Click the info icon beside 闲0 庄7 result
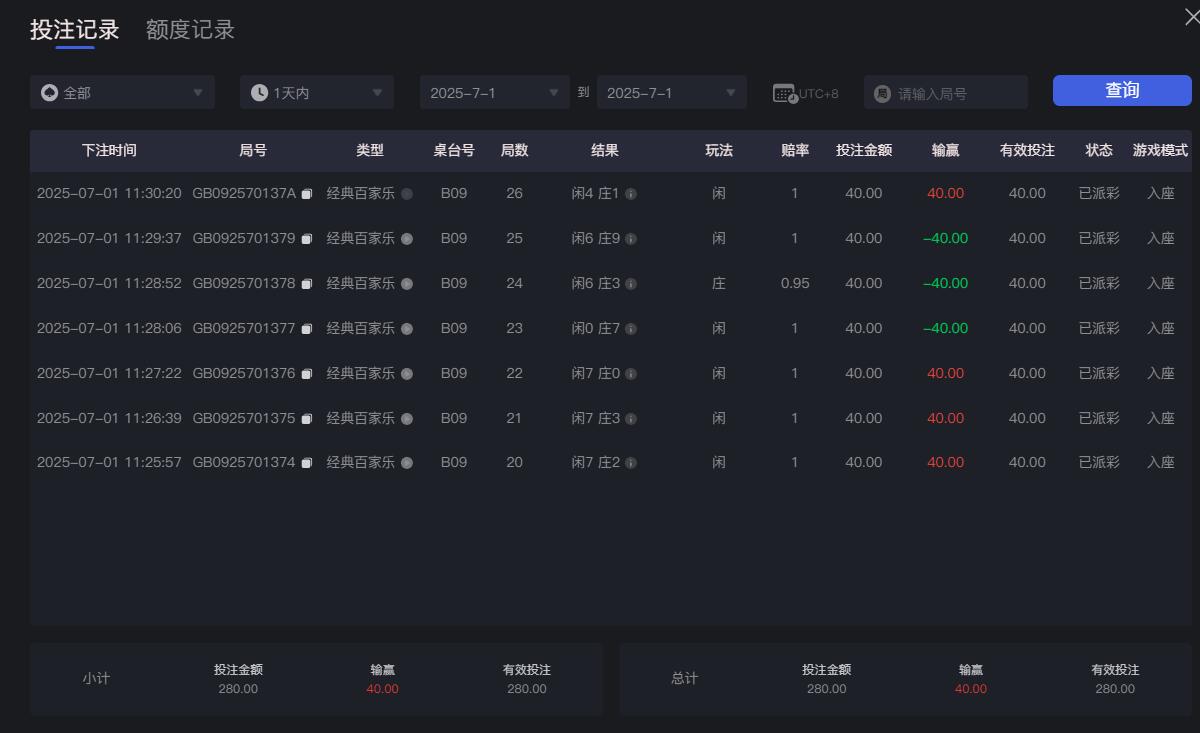 click(629, 328)
